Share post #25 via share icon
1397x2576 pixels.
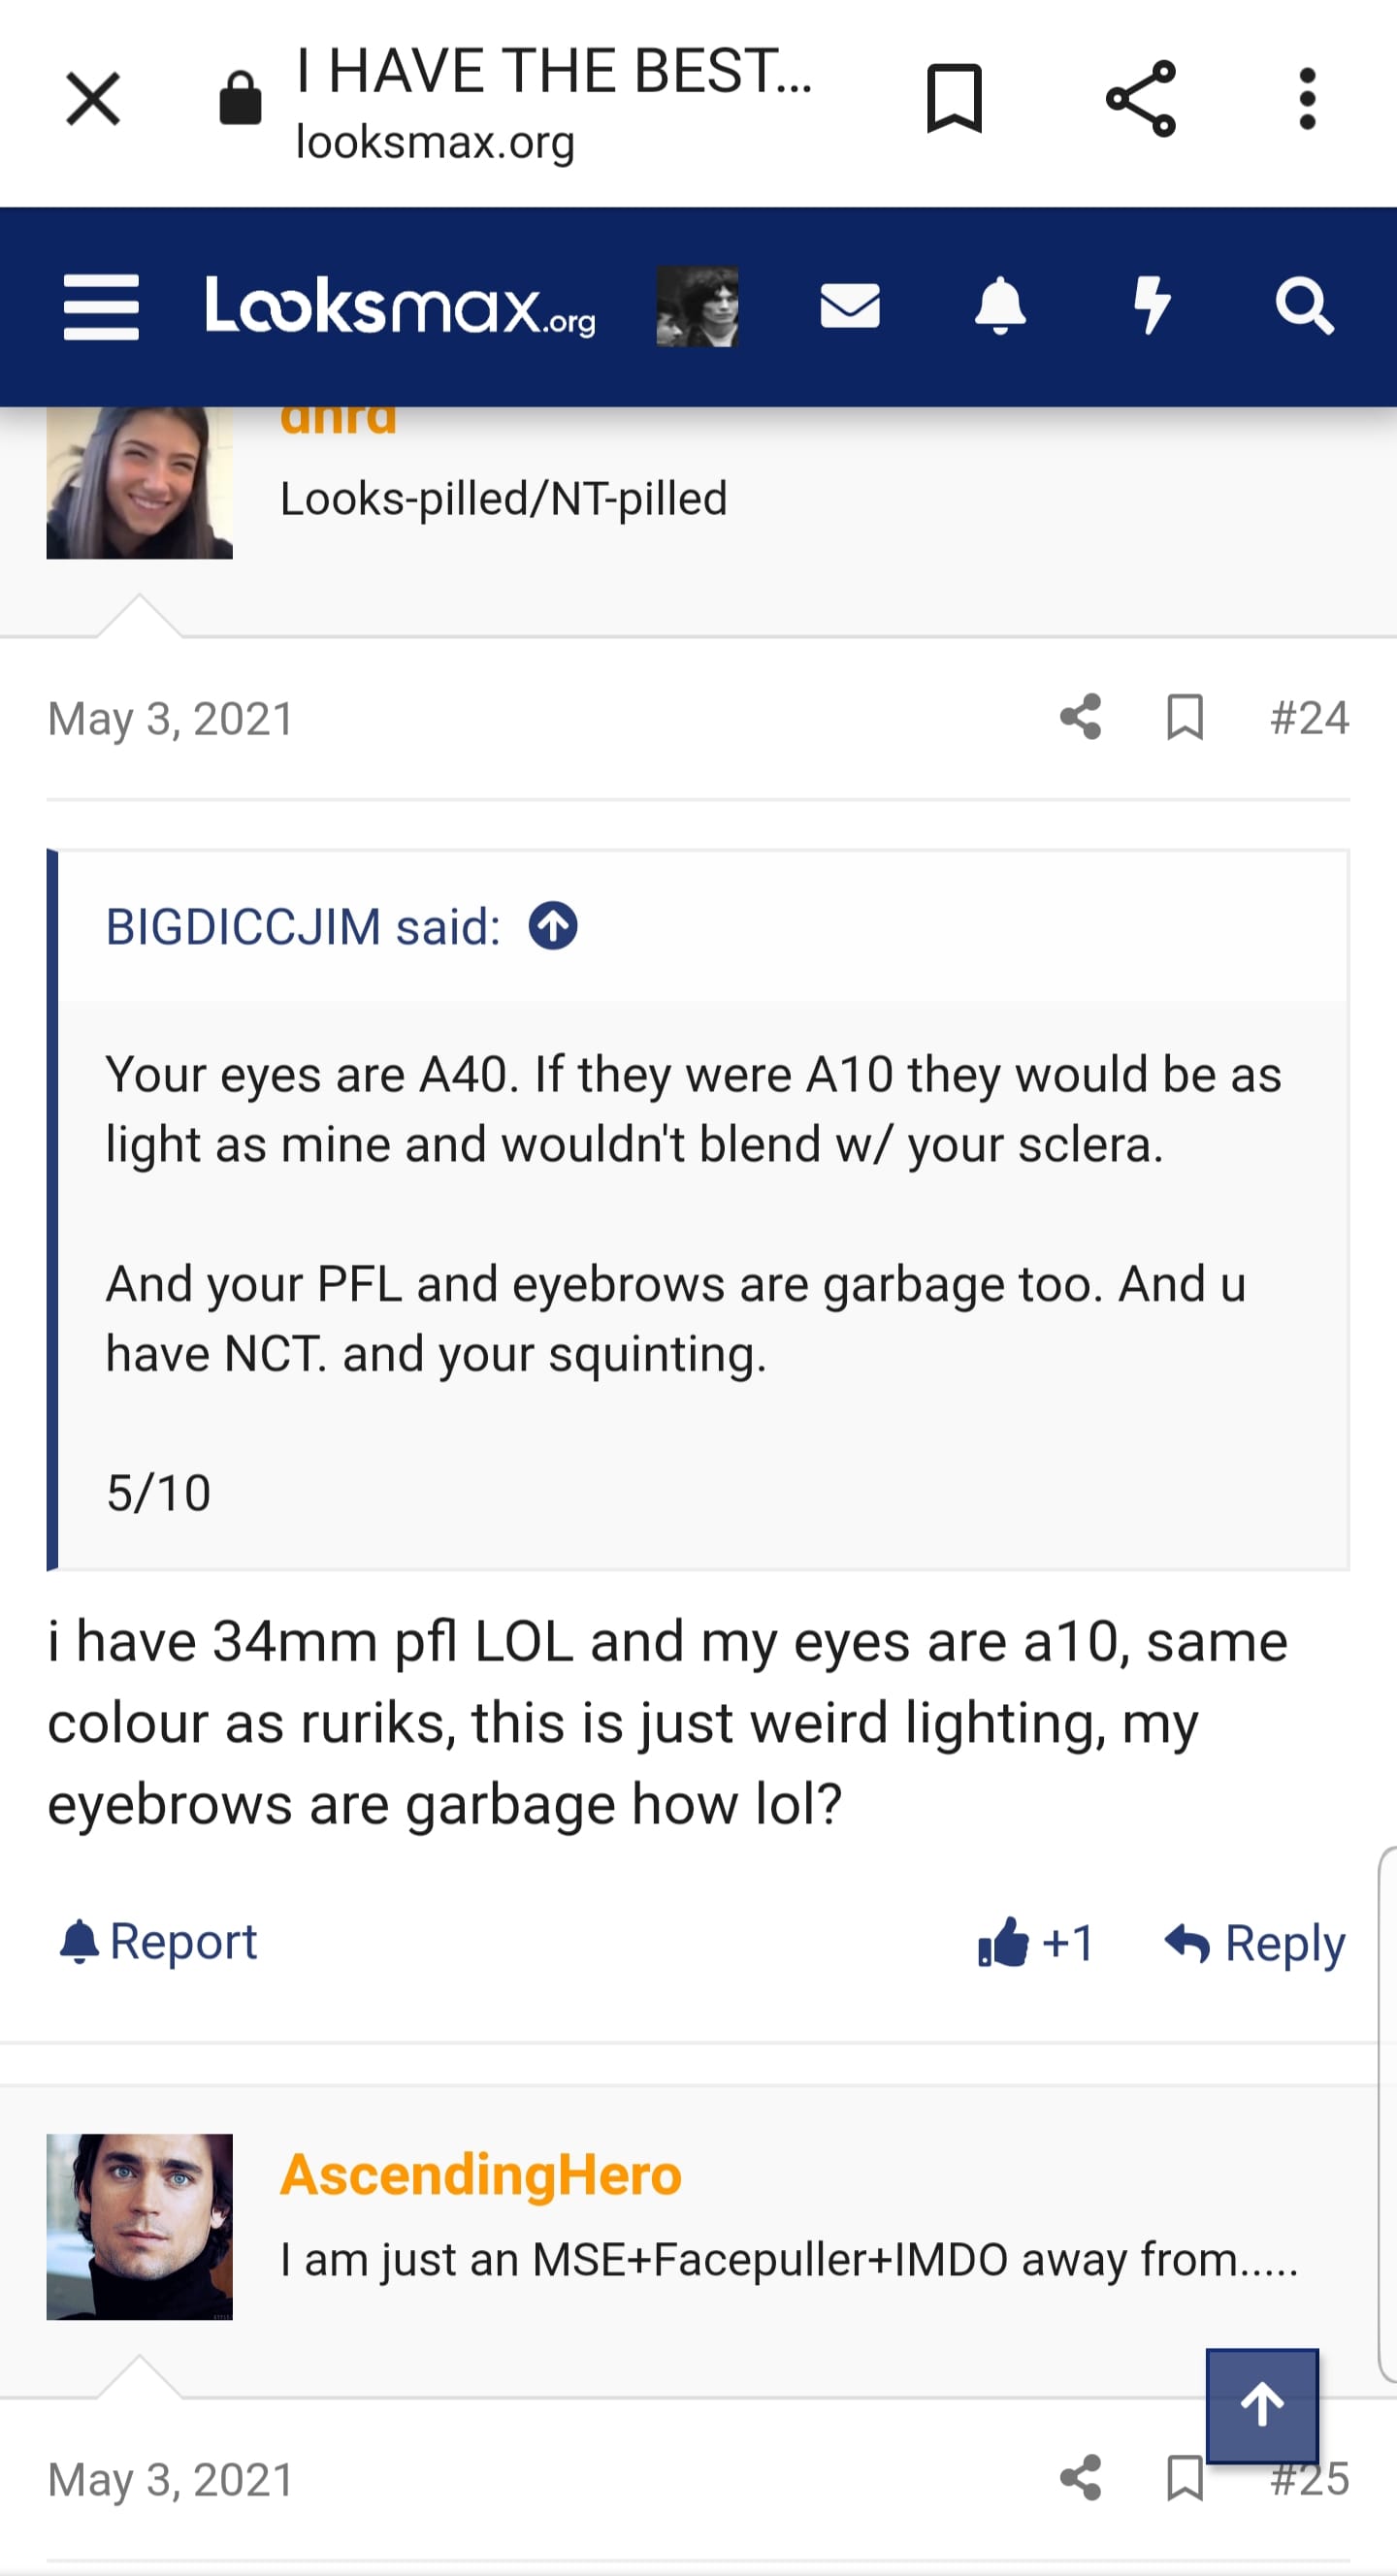(x=1081, y=2478)
